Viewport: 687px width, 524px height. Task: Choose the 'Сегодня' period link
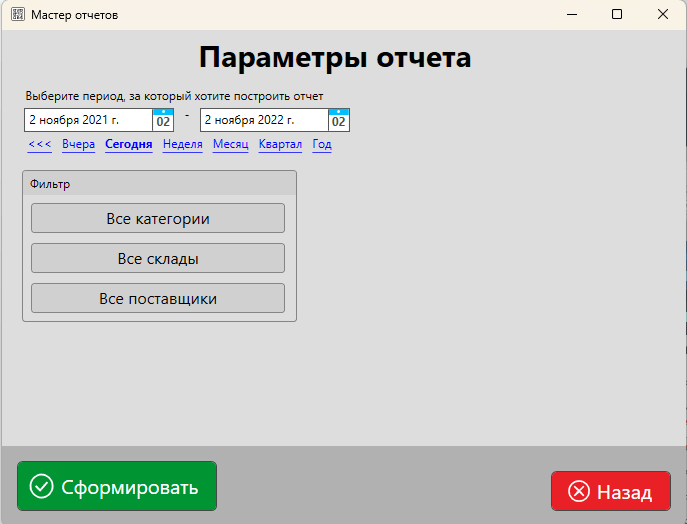(128, 145)
